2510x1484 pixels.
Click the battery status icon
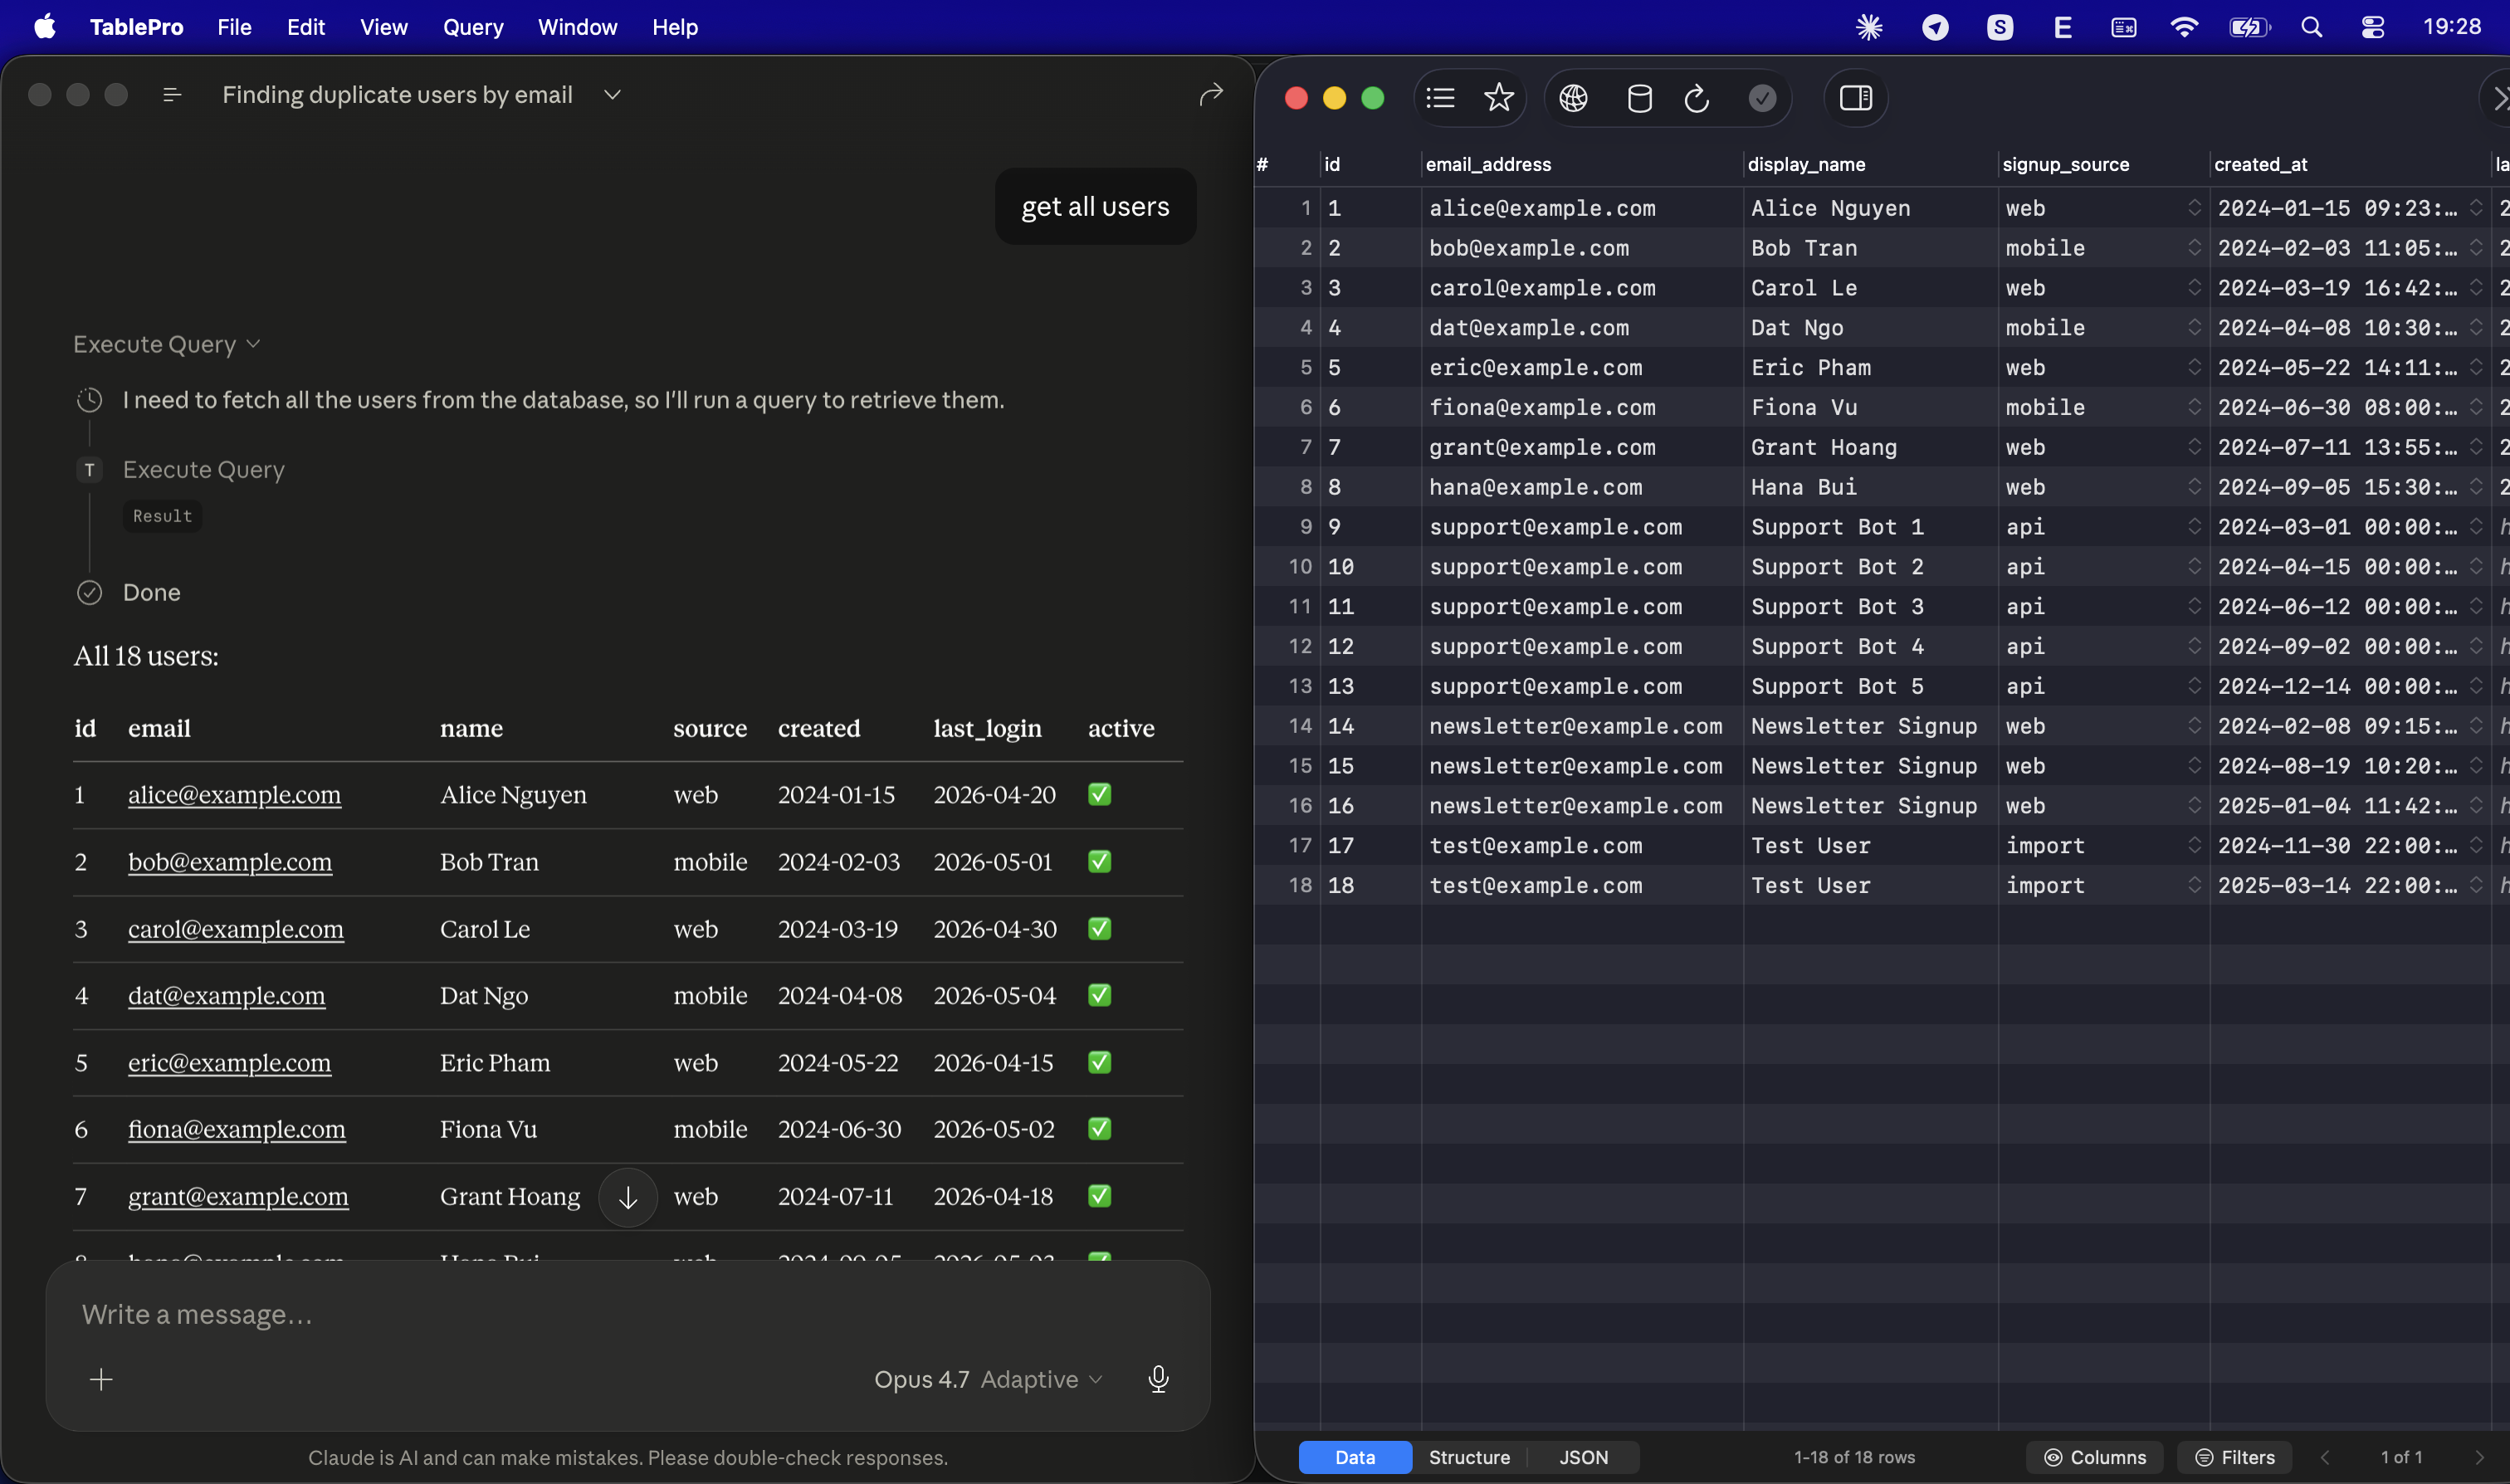click(x=2249, y=27)
